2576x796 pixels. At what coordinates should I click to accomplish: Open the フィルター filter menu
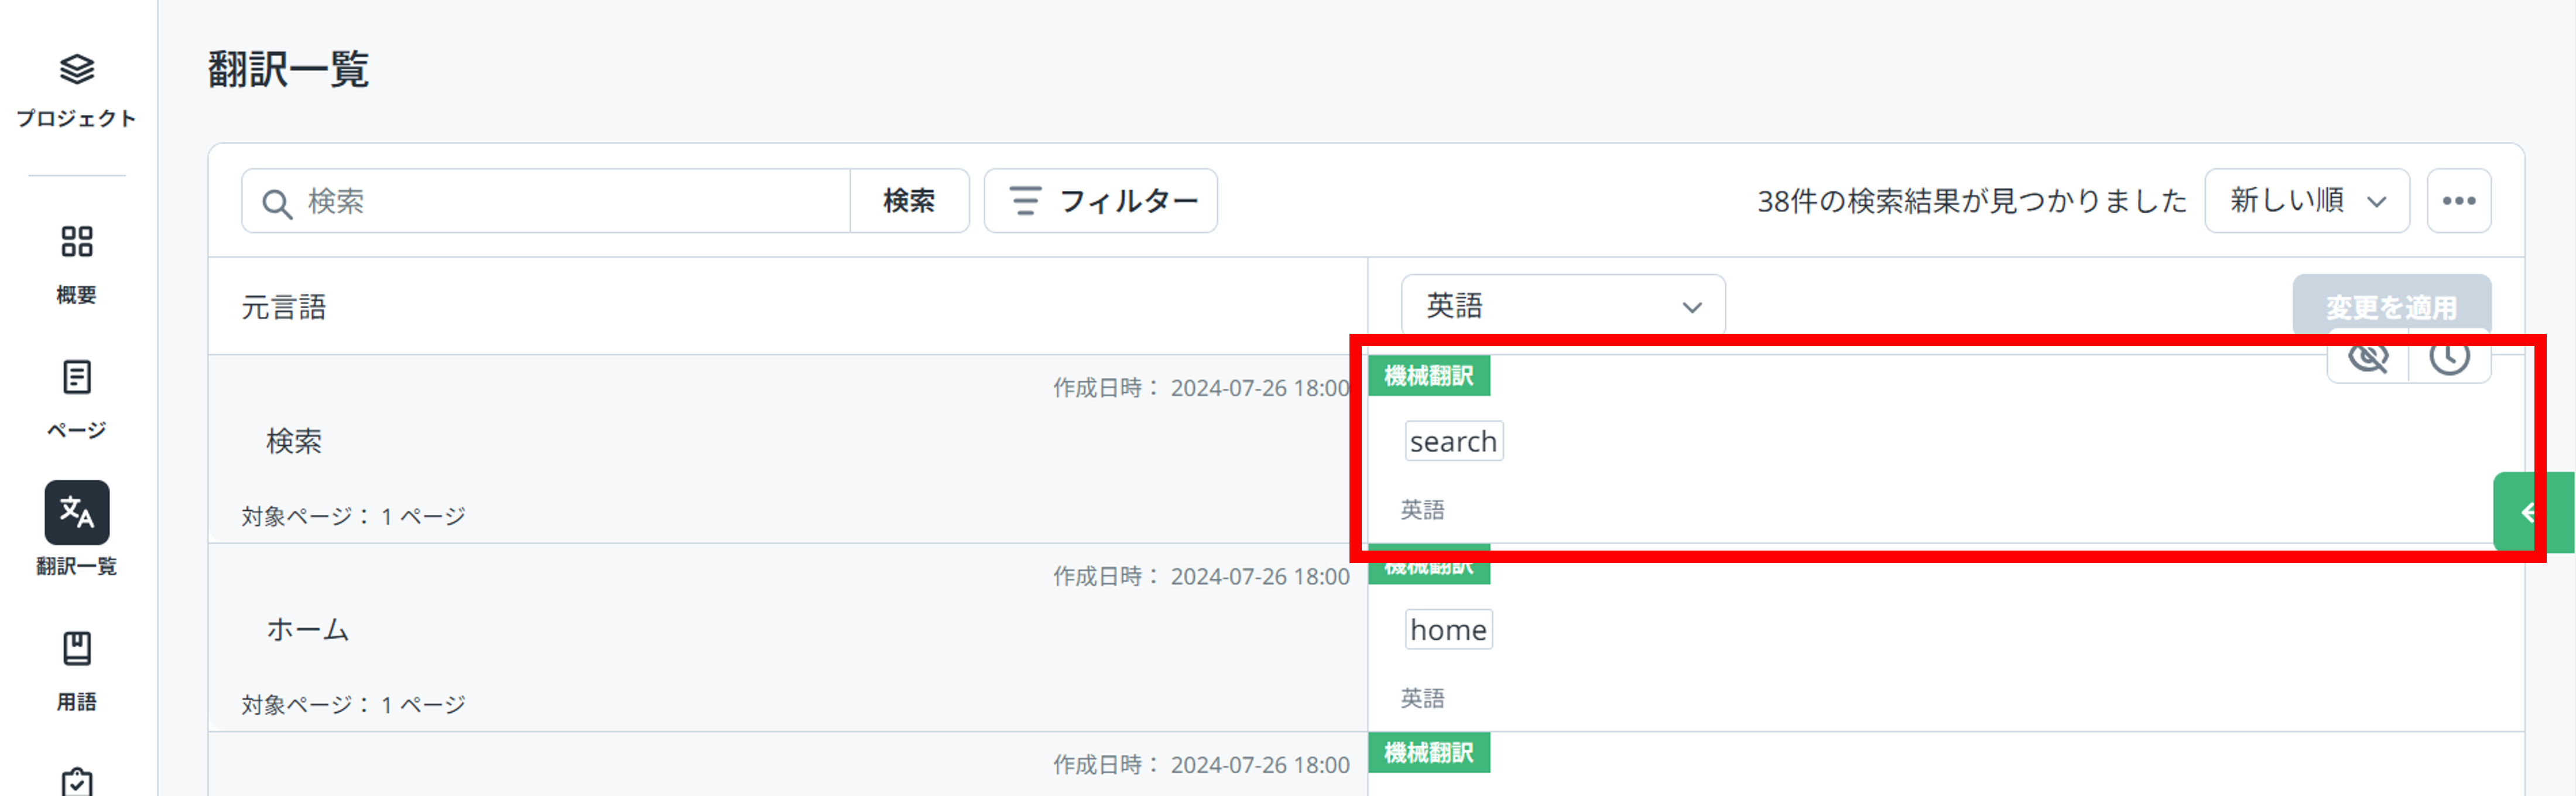coord(1101,201)
